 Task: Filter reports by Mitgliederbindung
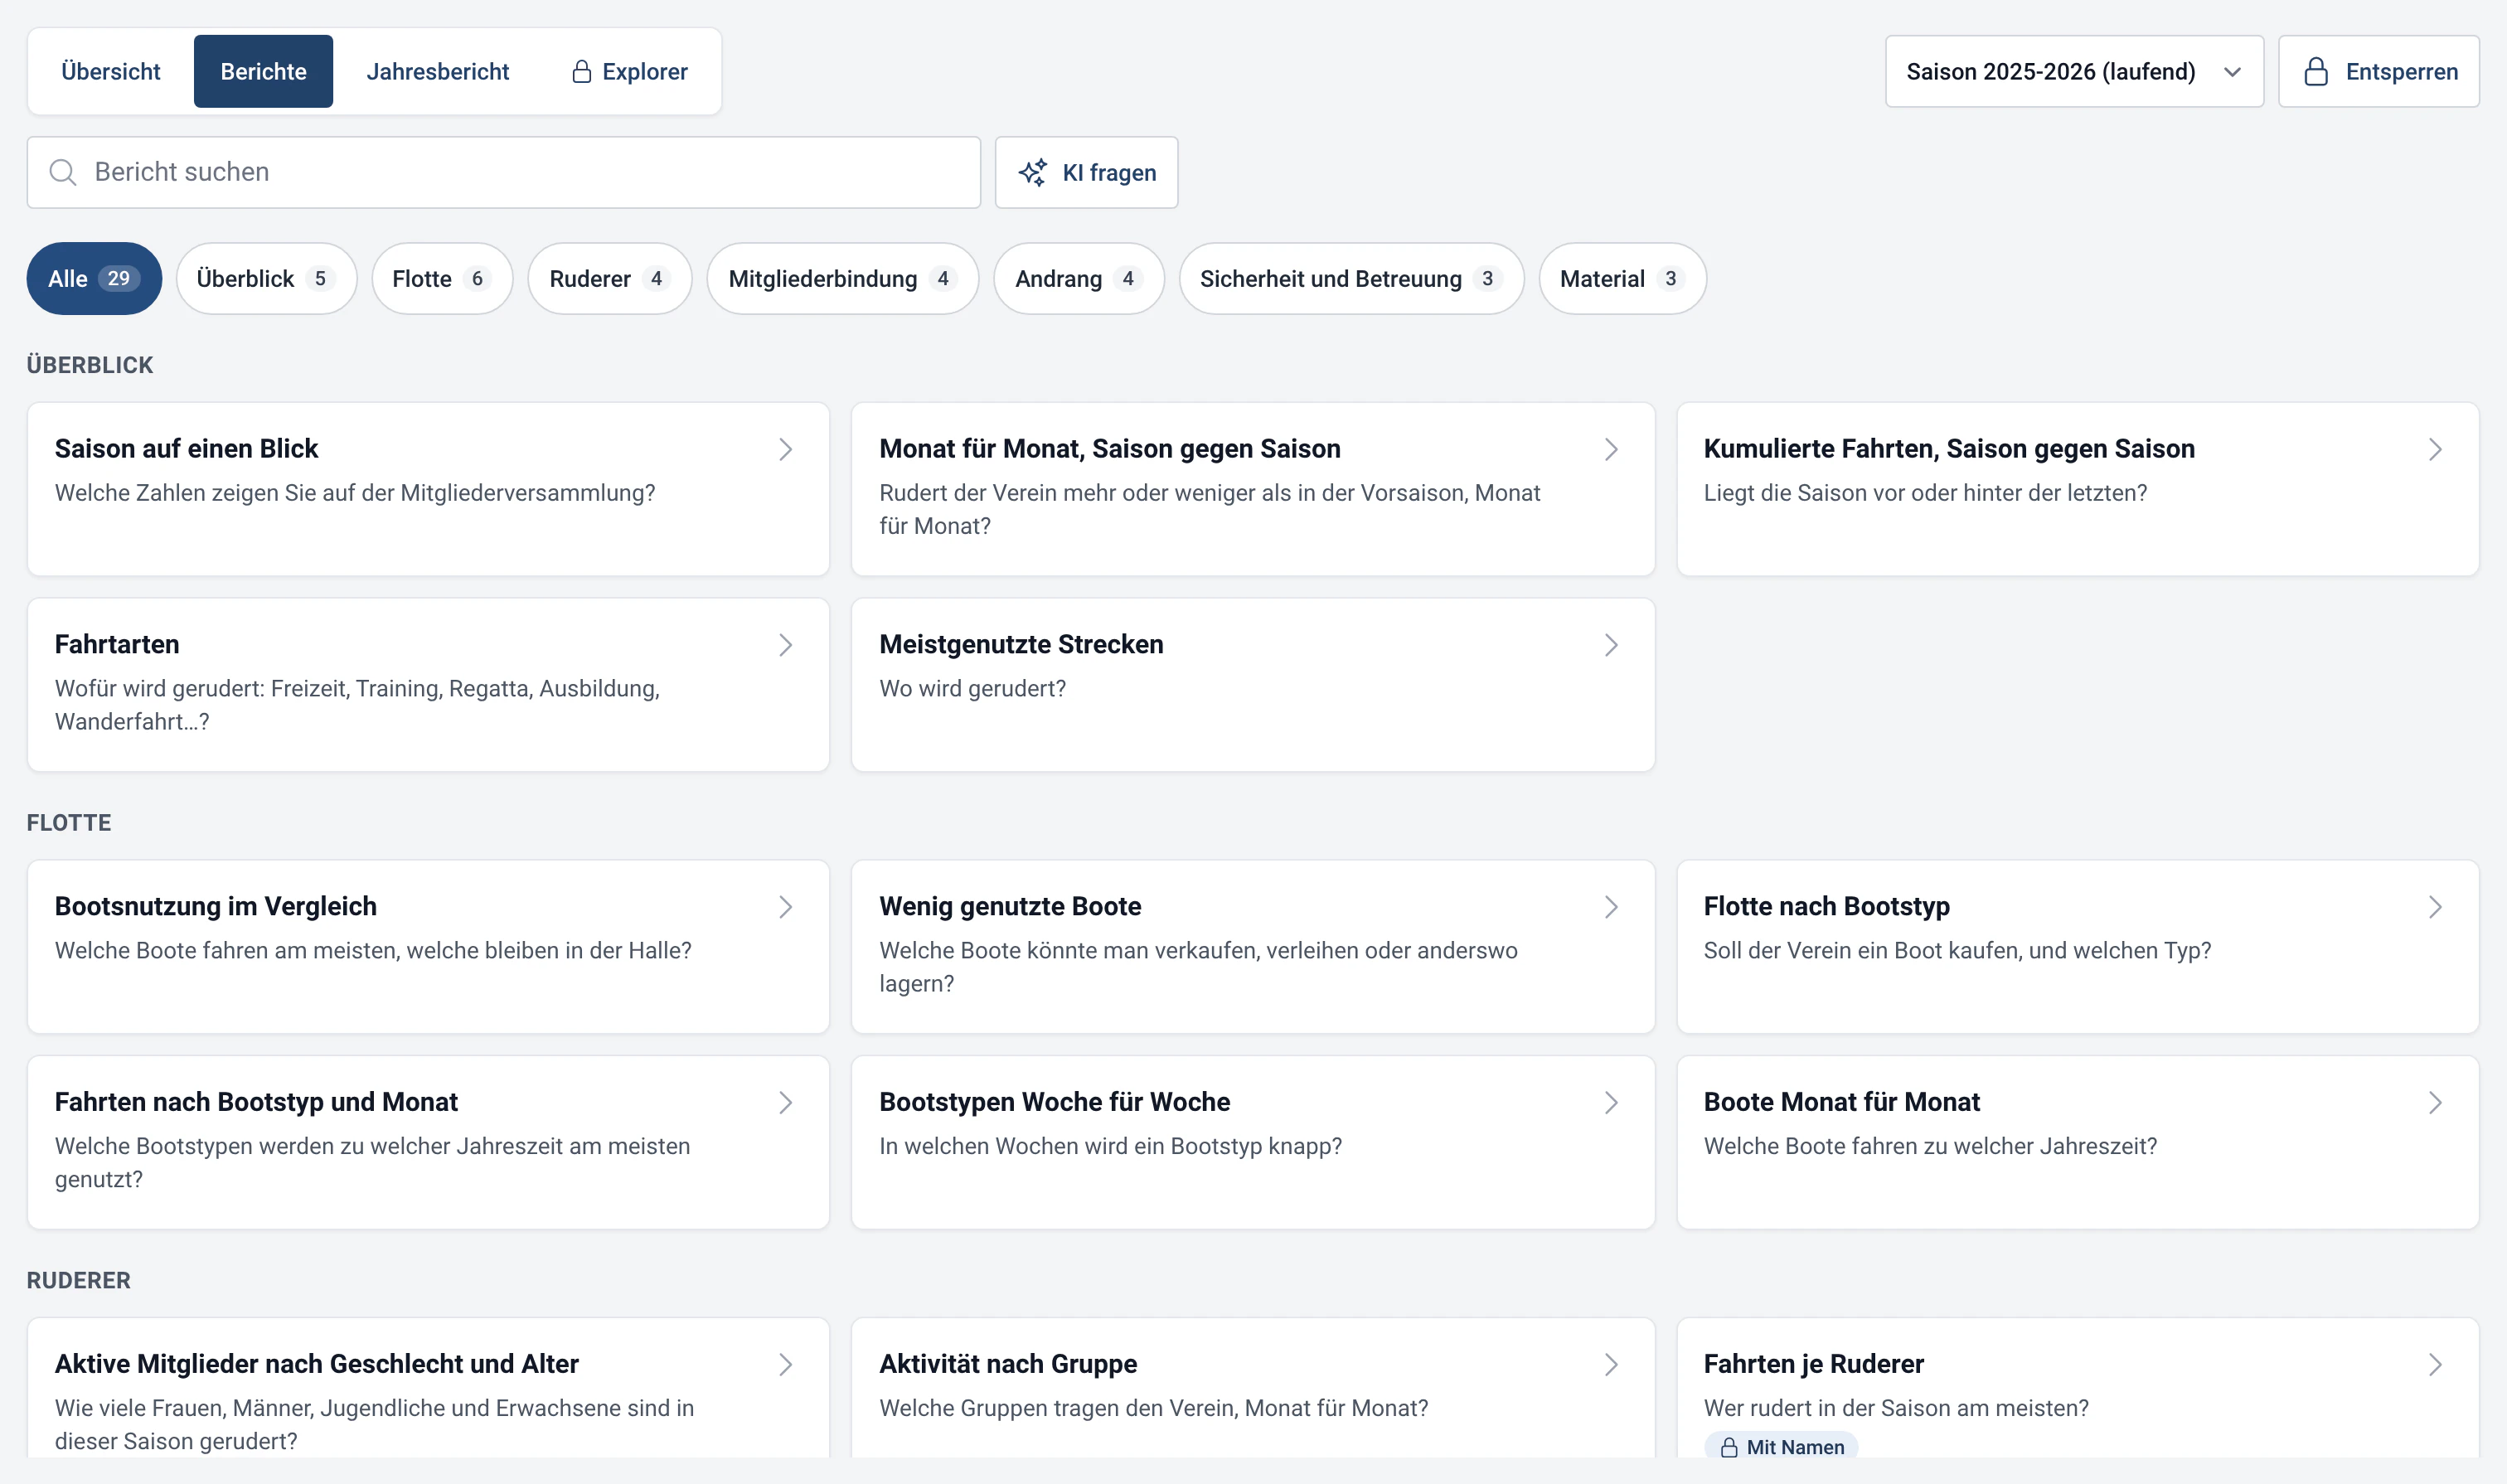(x=842, y=279)
